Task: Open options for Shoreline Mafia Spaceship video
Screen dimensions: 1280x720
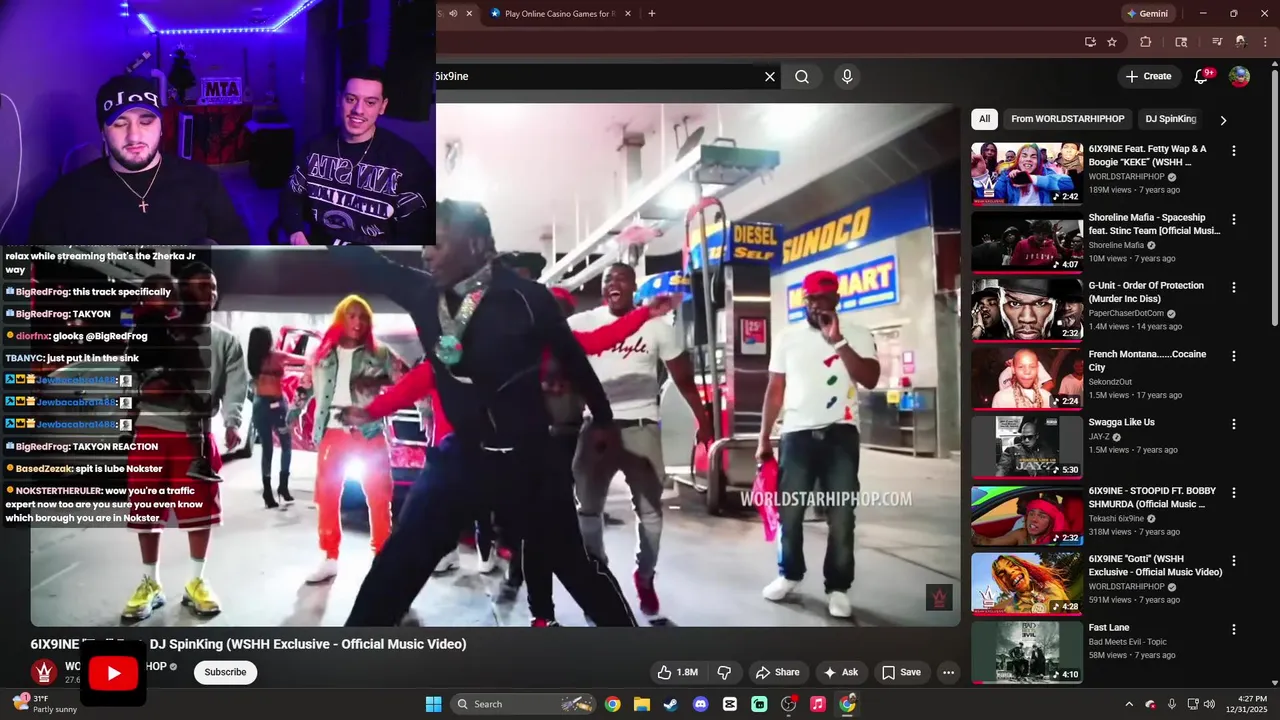Action: tap(1234, 219)
